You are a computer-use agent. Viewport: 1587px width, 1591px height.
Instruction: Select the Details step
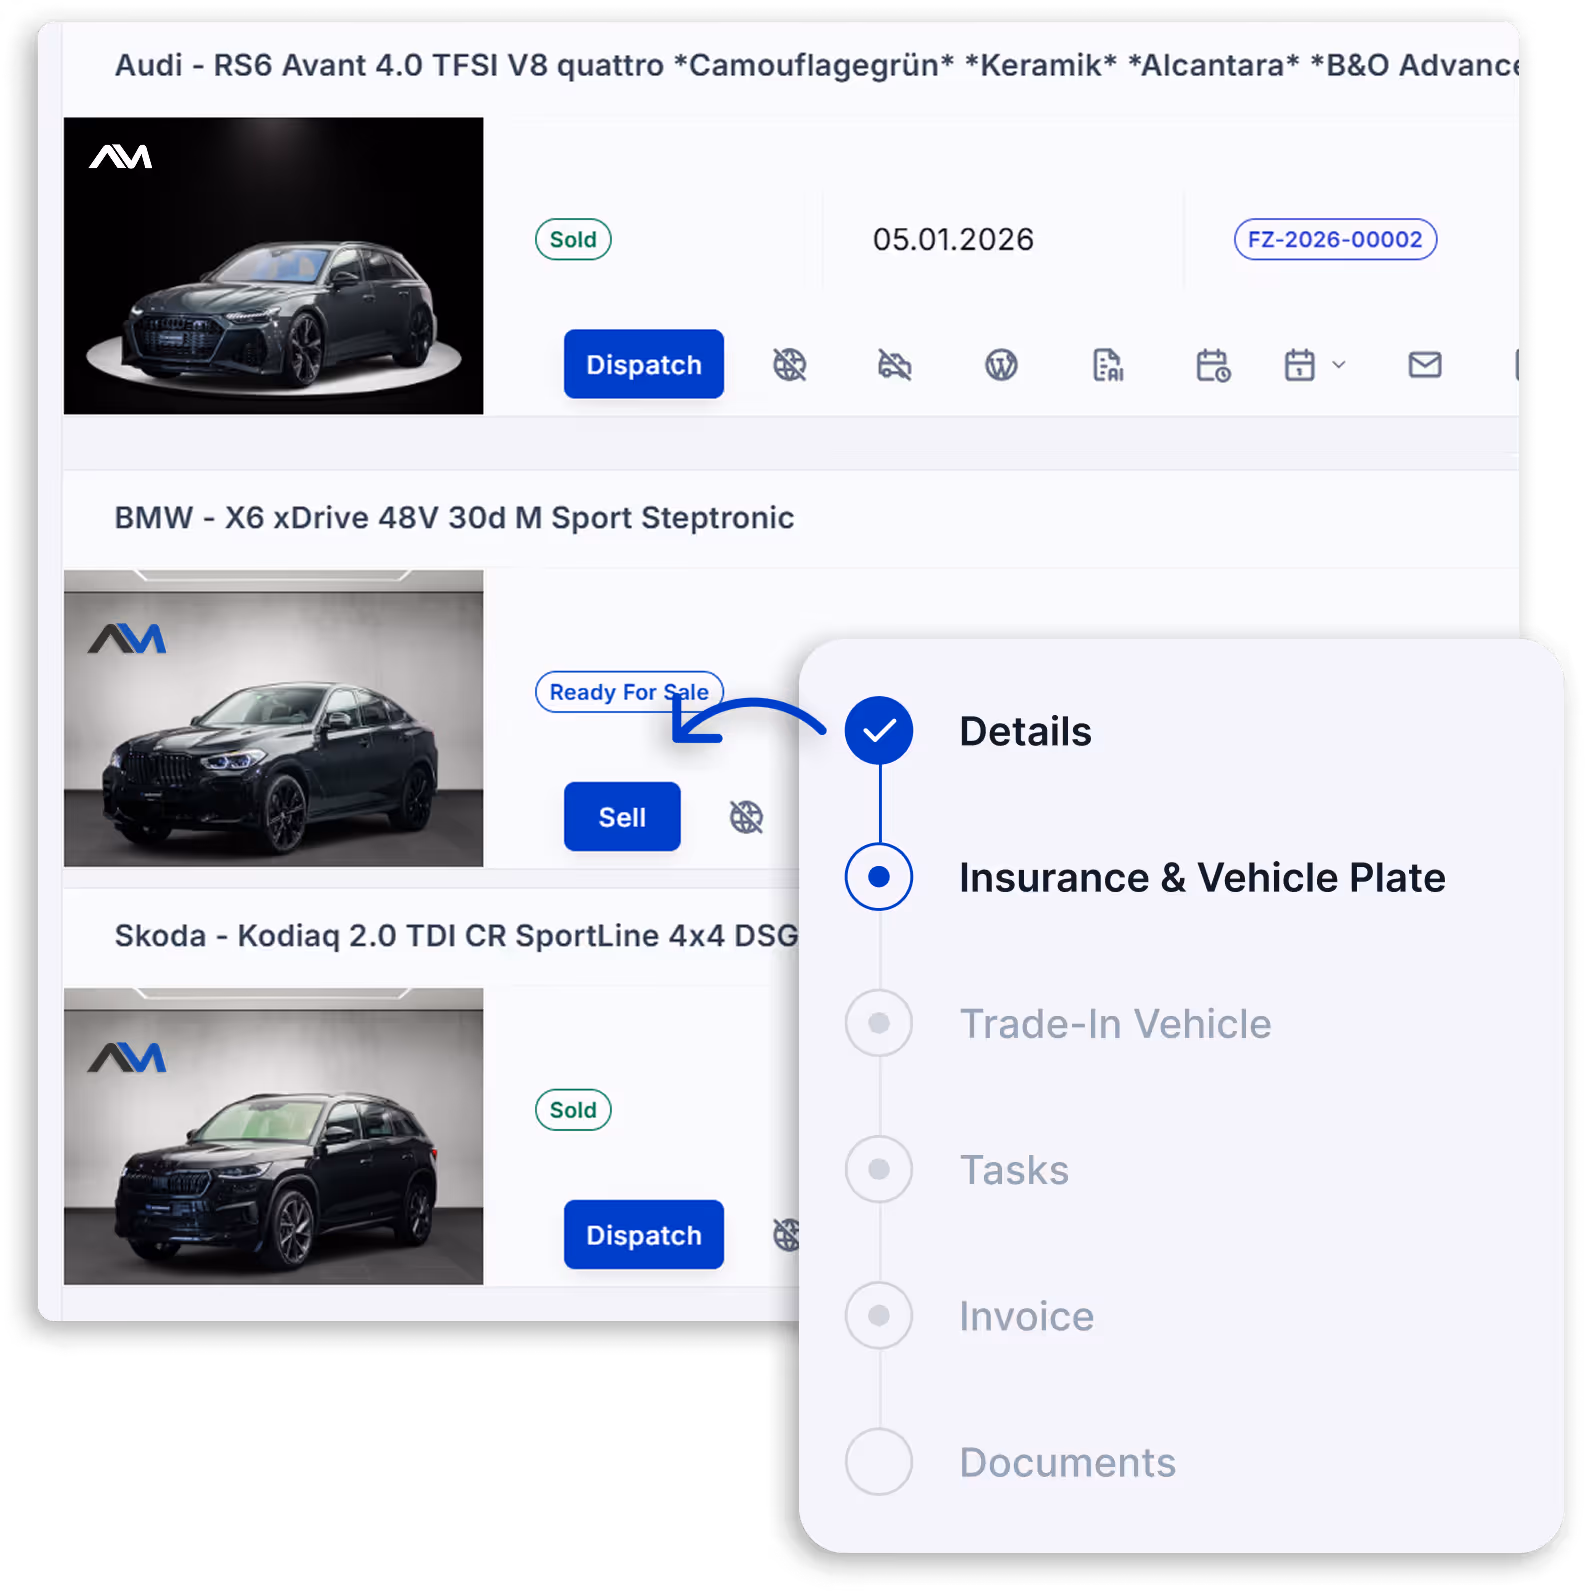coord(1025,731)
